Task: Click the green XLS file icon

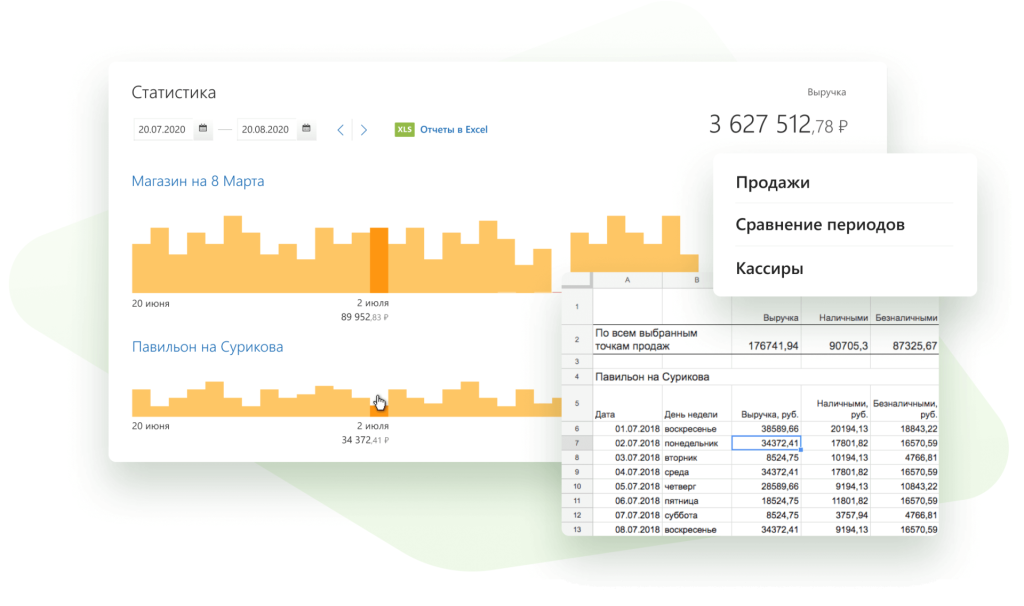Action: (404, 129)
